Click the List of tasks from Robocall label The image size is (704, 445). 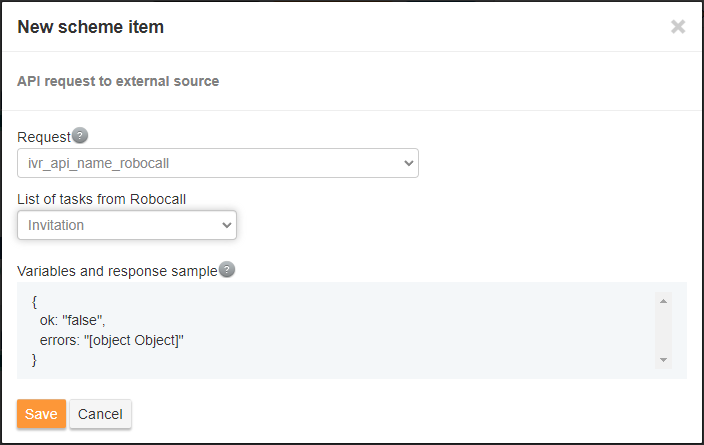102,199
